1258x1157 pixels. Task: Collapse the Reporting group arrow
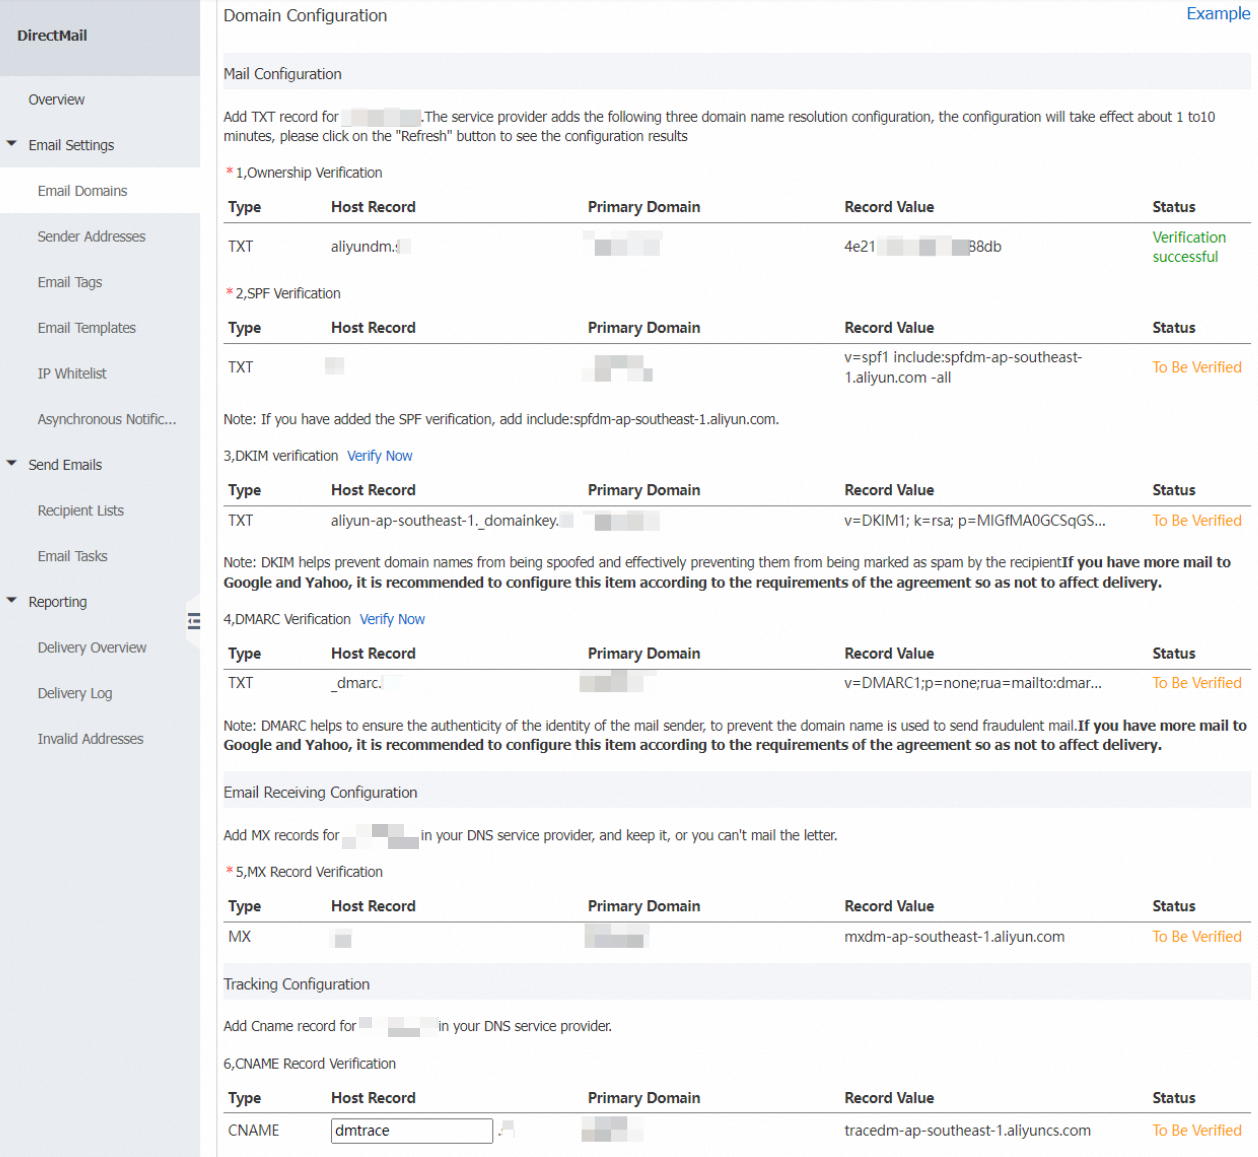tap(12, 601)
